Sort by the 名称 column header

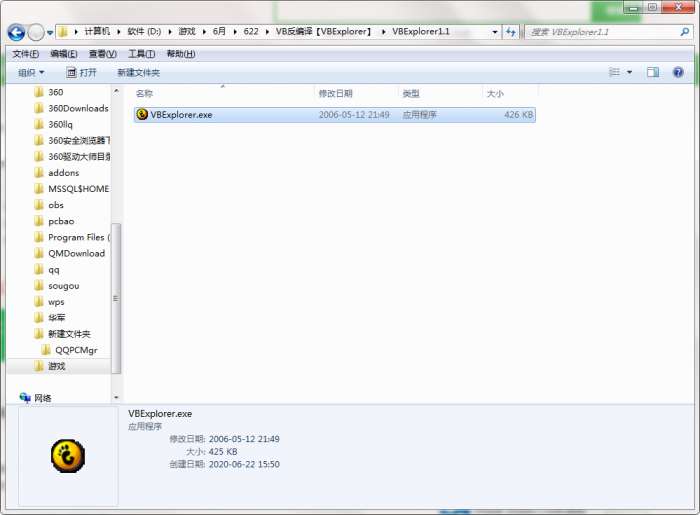[144, 93]
